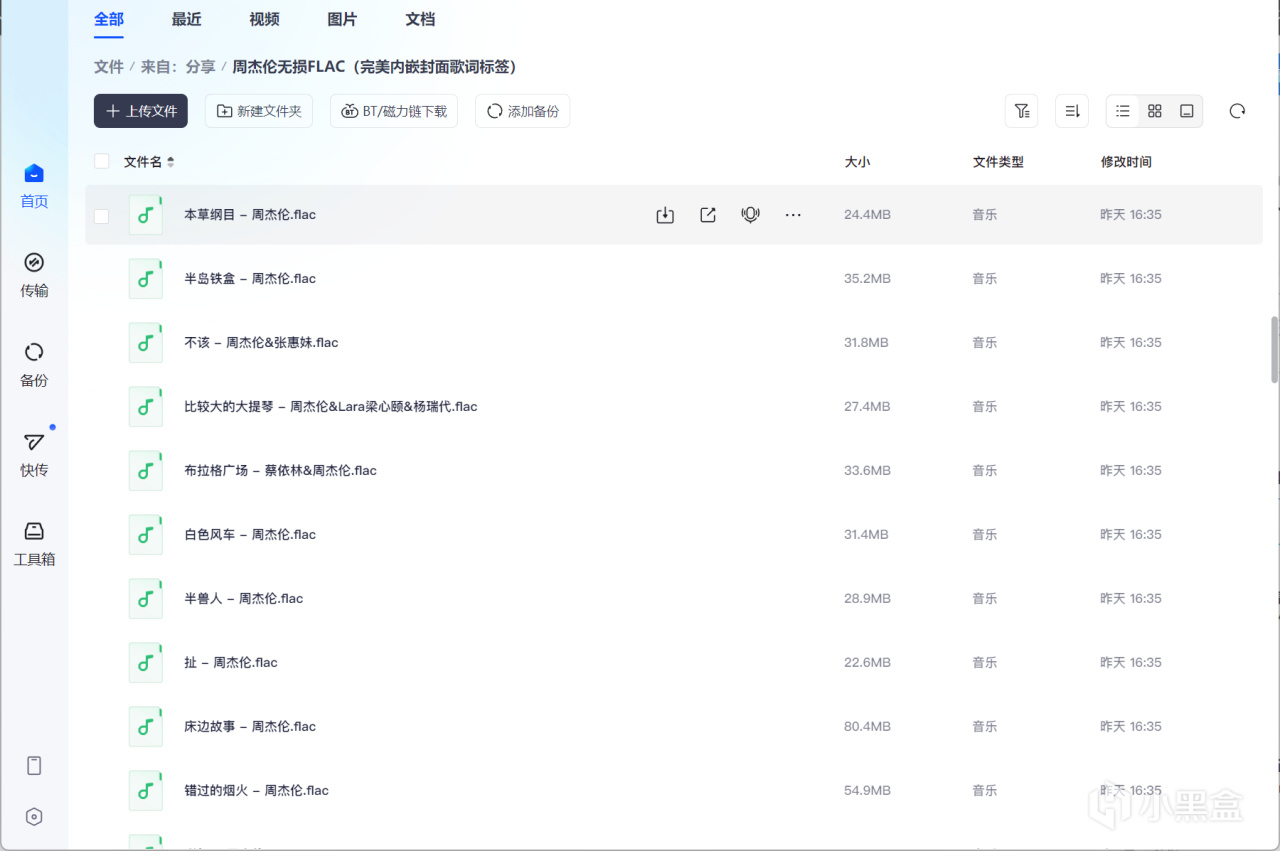Click the music file icon for 白色风车

(146, 535)
